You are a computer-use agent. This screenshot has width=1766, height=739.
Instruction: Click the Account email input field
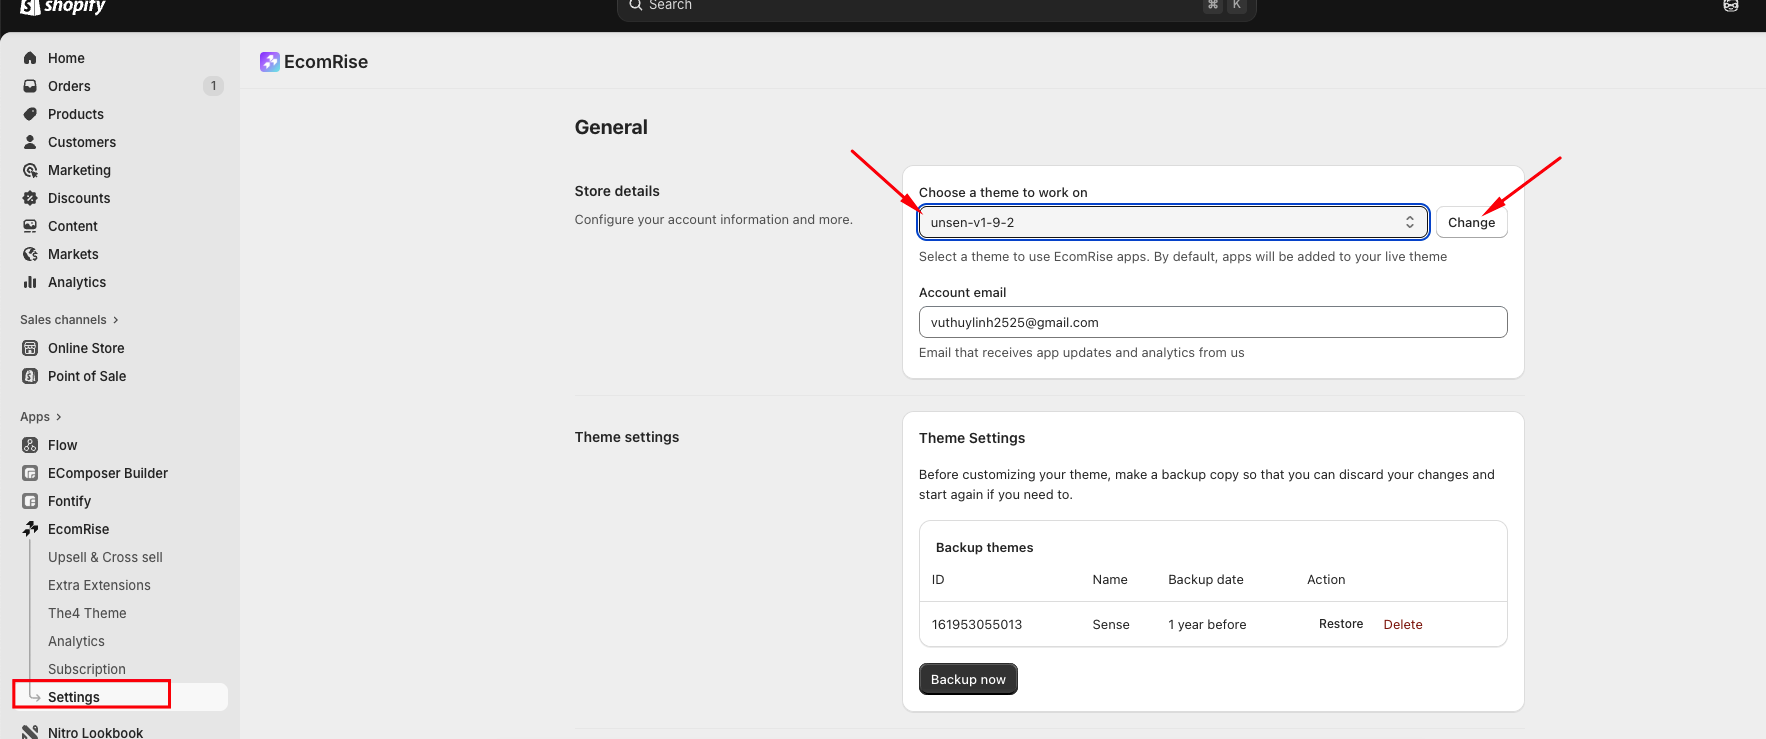[1213, 322]
